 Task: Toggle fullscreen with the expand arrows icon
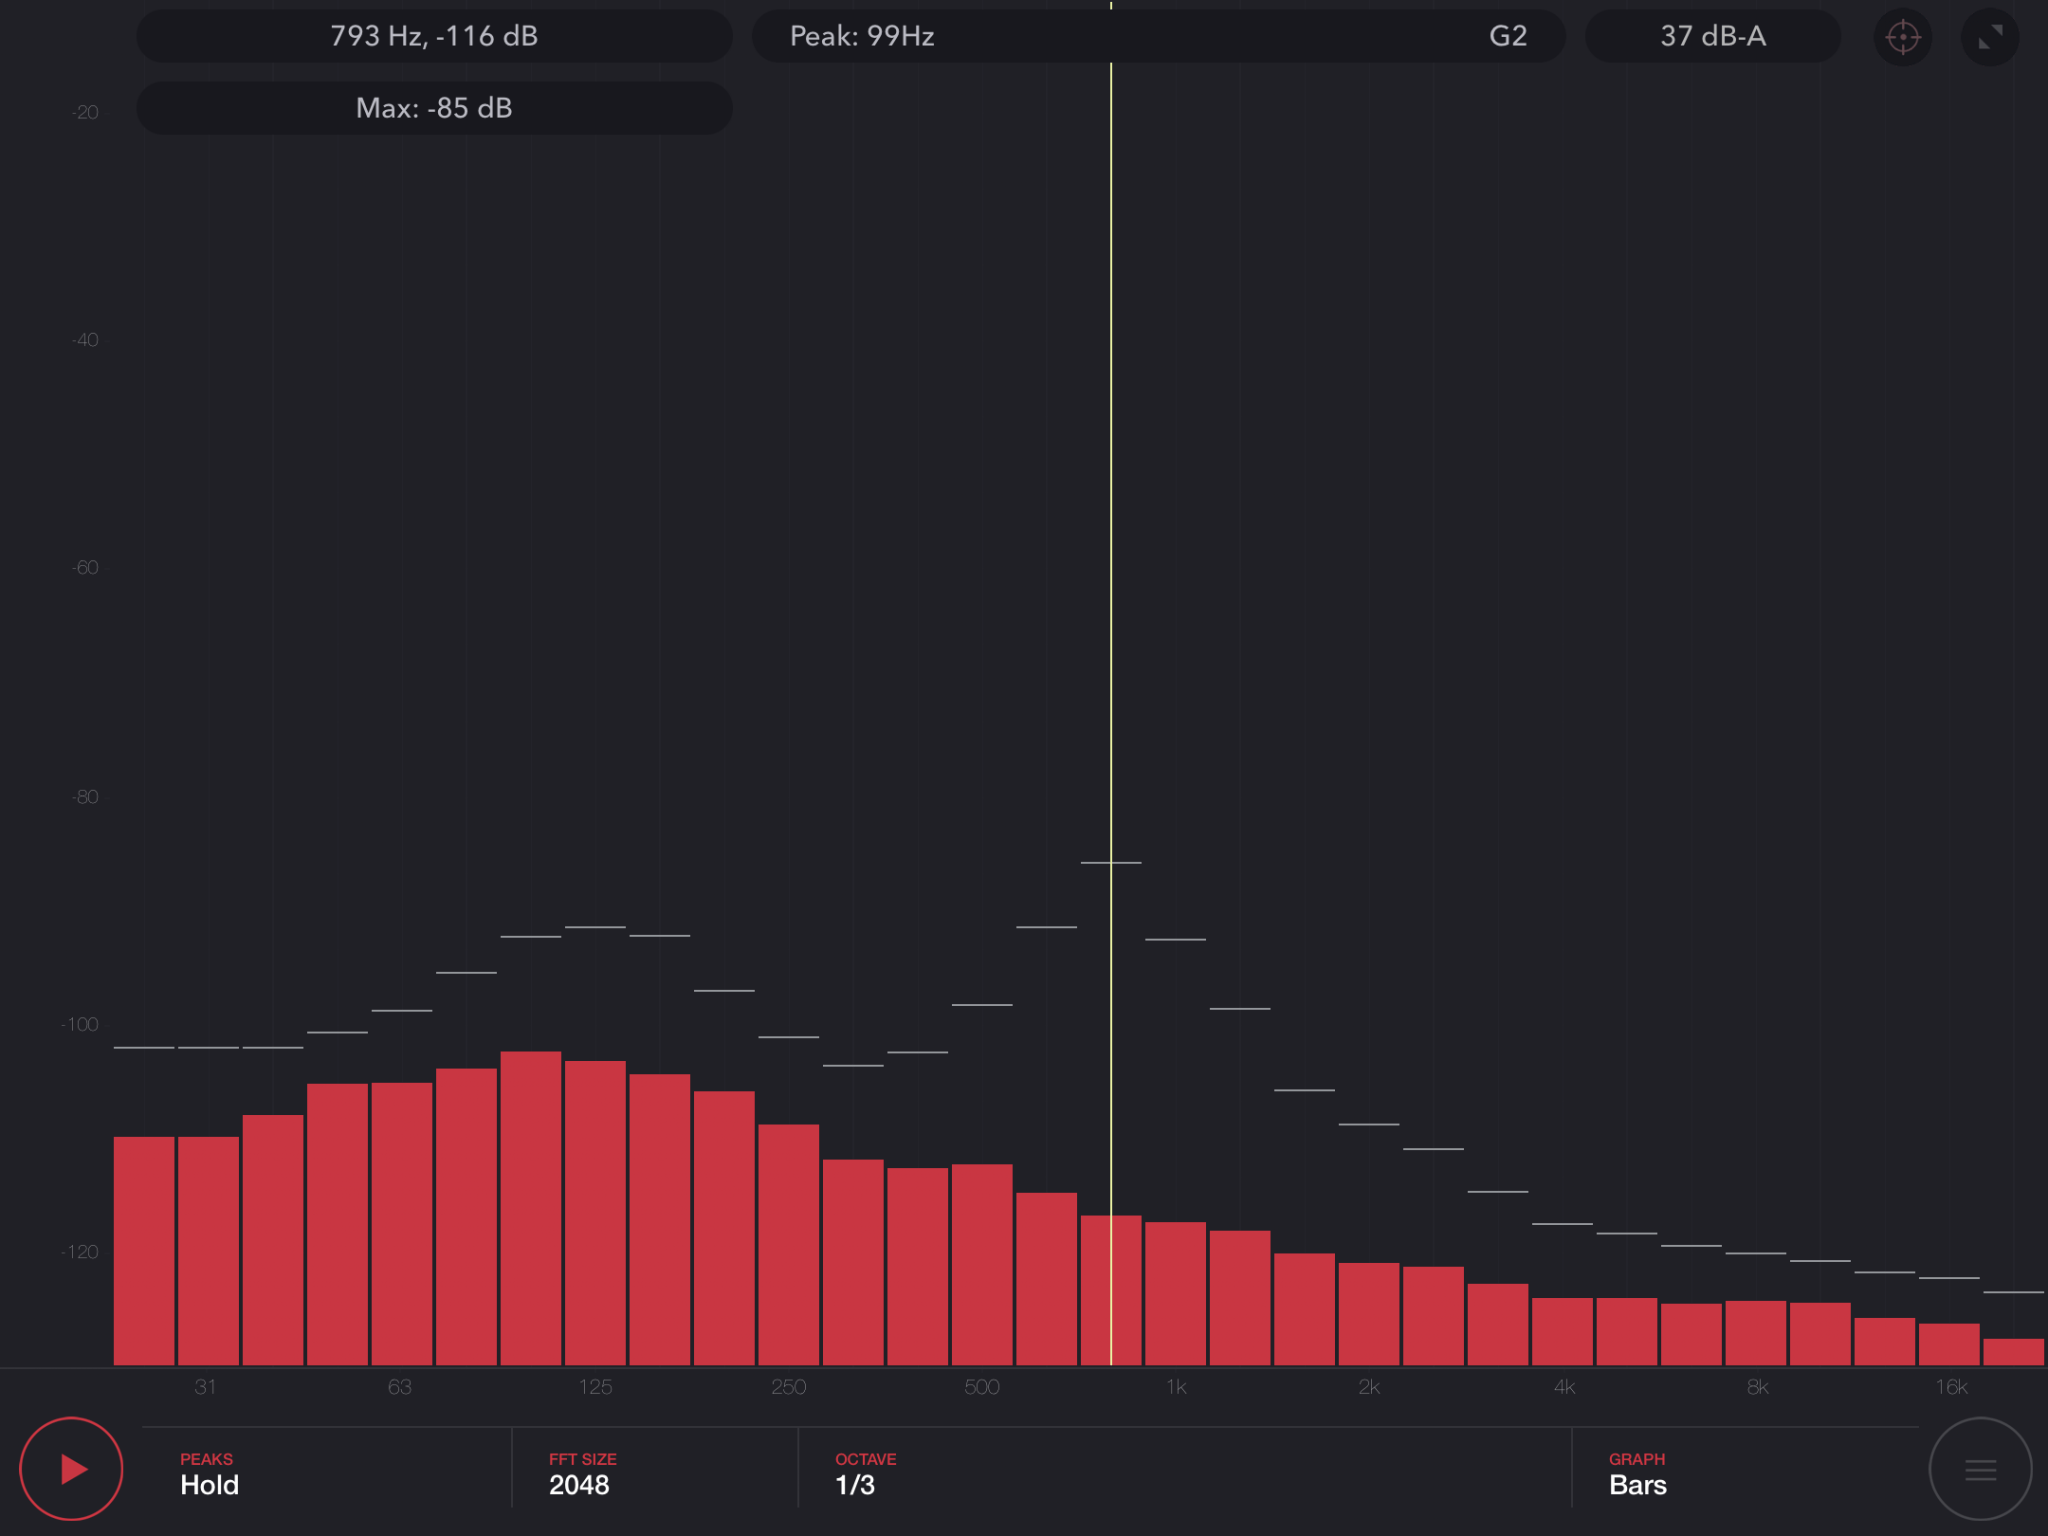point(1990,38)
